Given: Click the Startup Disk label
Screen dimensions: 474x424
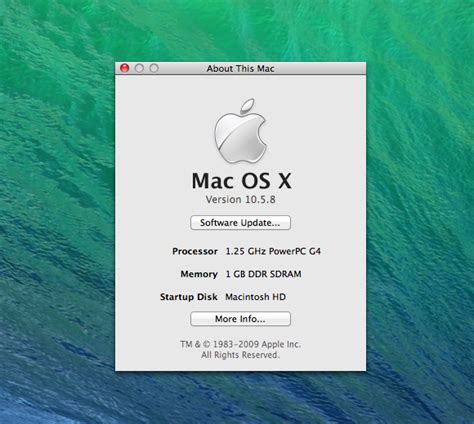Looking at the screenshot, I should pyautogui.click(x=189, y=297).
